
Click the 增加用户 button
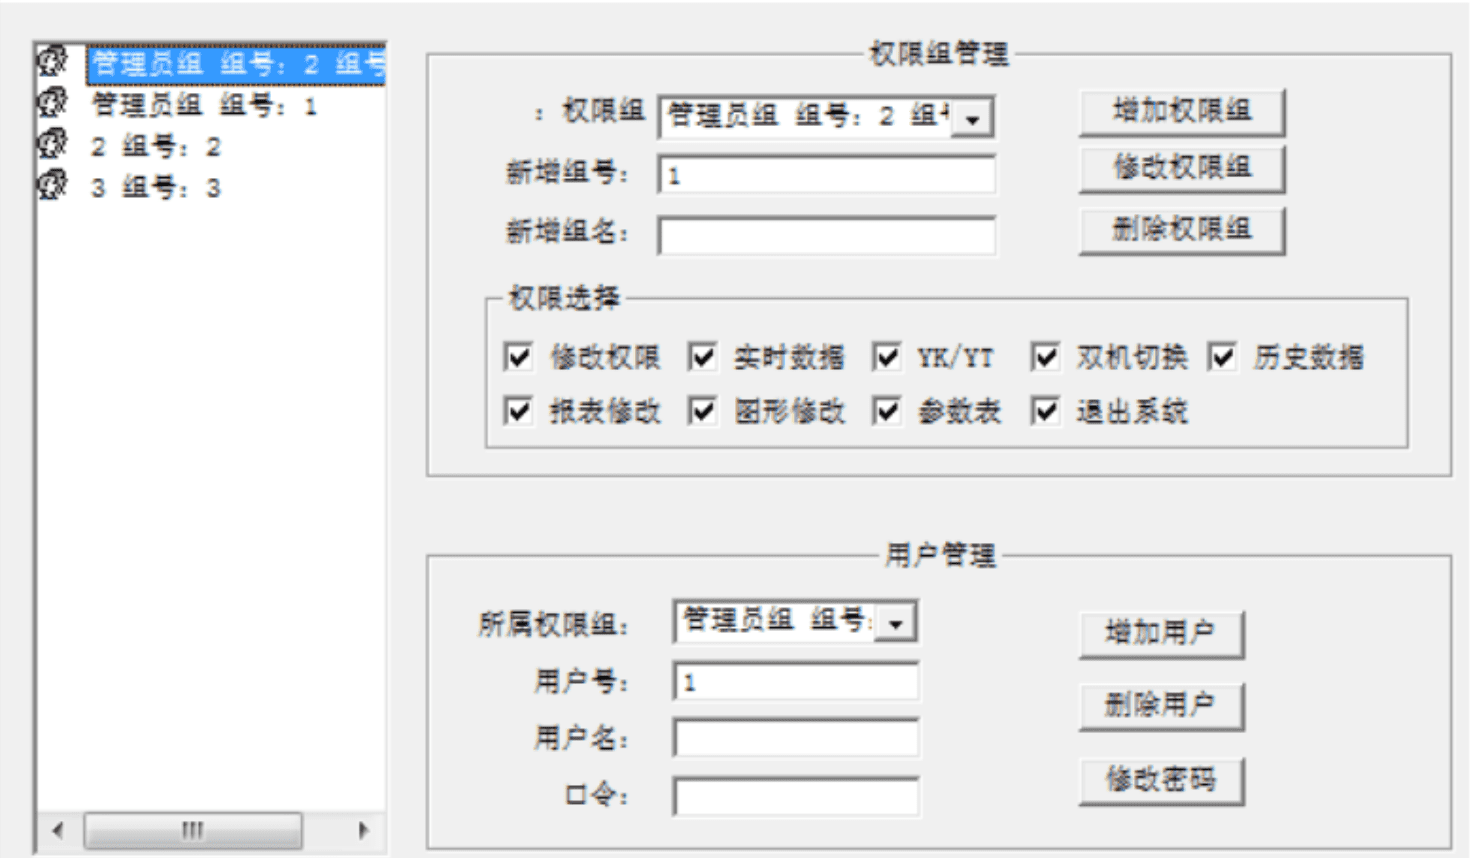point(1160,633)
